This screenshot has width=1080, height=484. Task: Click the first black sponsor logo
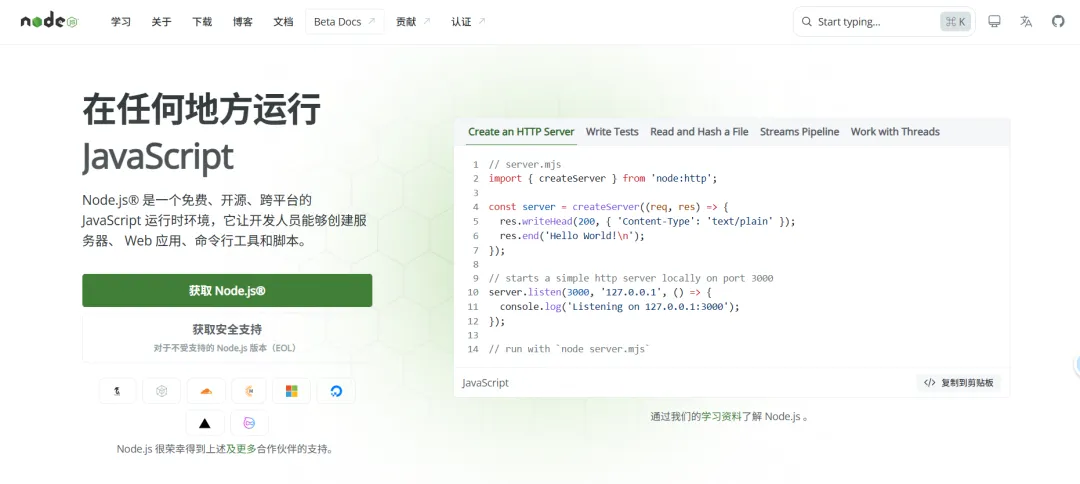coord(118,391)
